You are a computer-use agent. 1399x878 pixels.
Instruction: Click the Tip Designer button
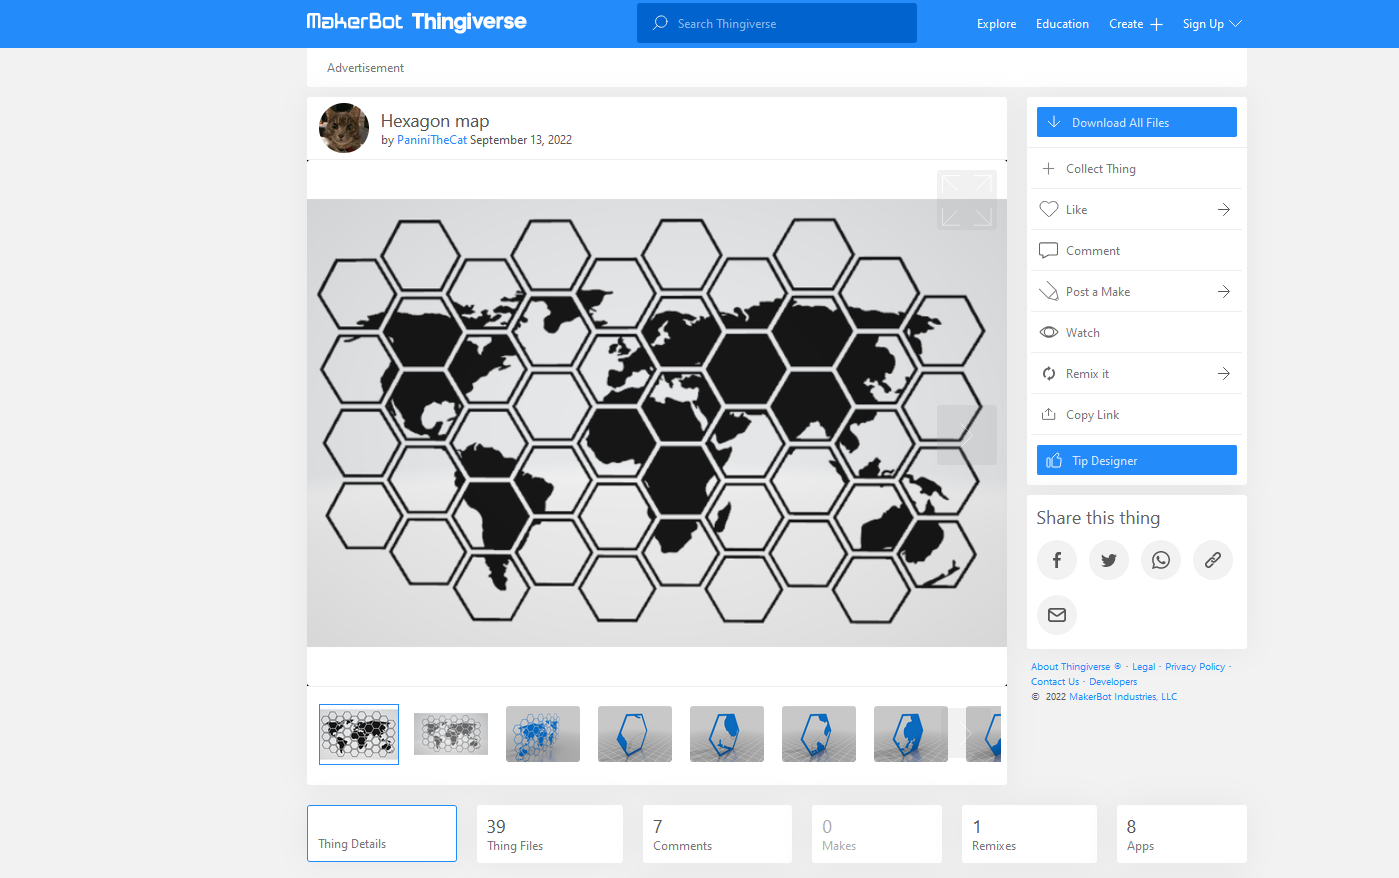point(1137,460)
